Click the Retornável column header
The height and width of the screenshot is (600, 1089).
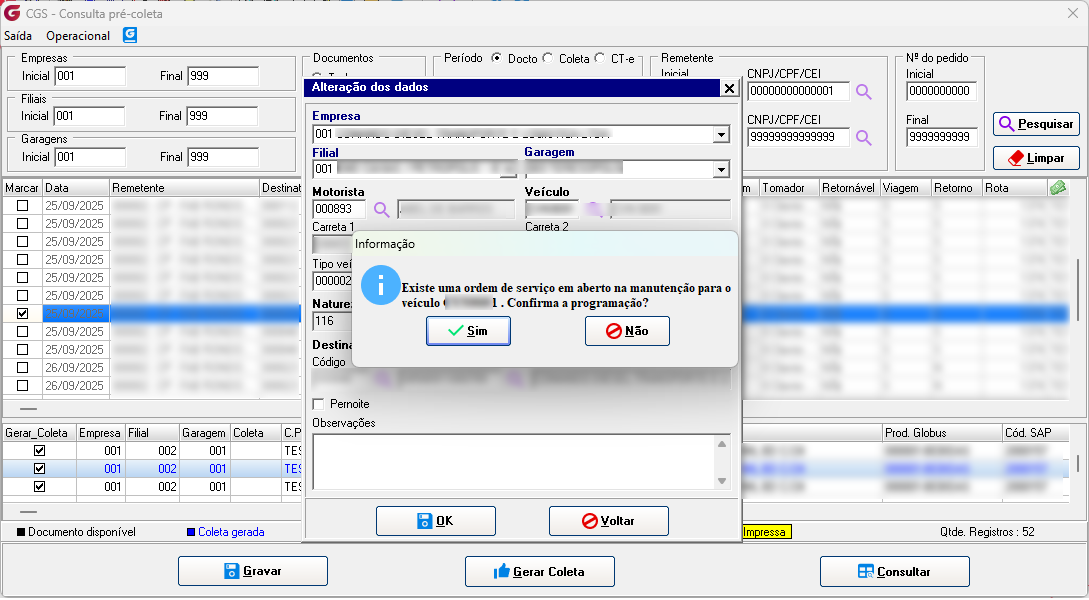pos(849,188)
